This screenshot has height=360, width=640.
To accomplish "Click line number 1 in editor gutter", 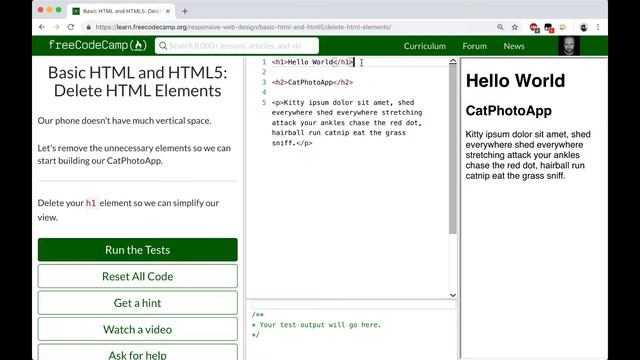I will coord(264,62).
